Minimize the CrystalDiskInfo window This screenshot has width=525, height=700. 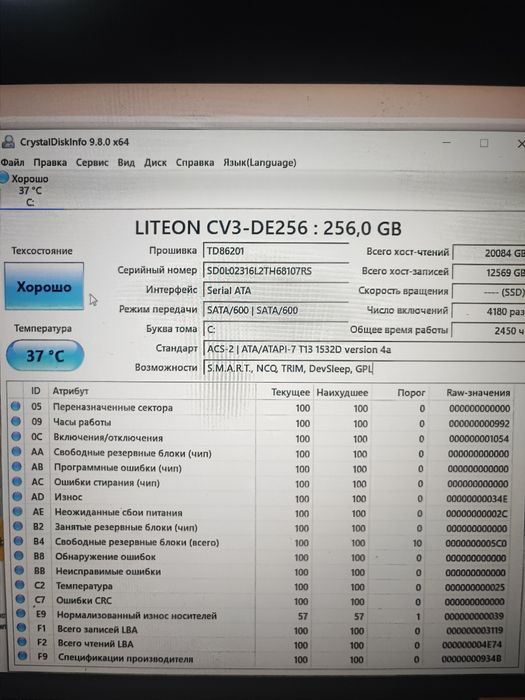click(x=447, y=143)
